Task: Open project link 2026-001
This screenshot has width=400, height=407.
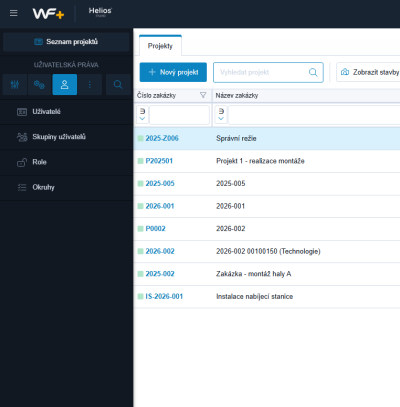Action: [160, 206]
